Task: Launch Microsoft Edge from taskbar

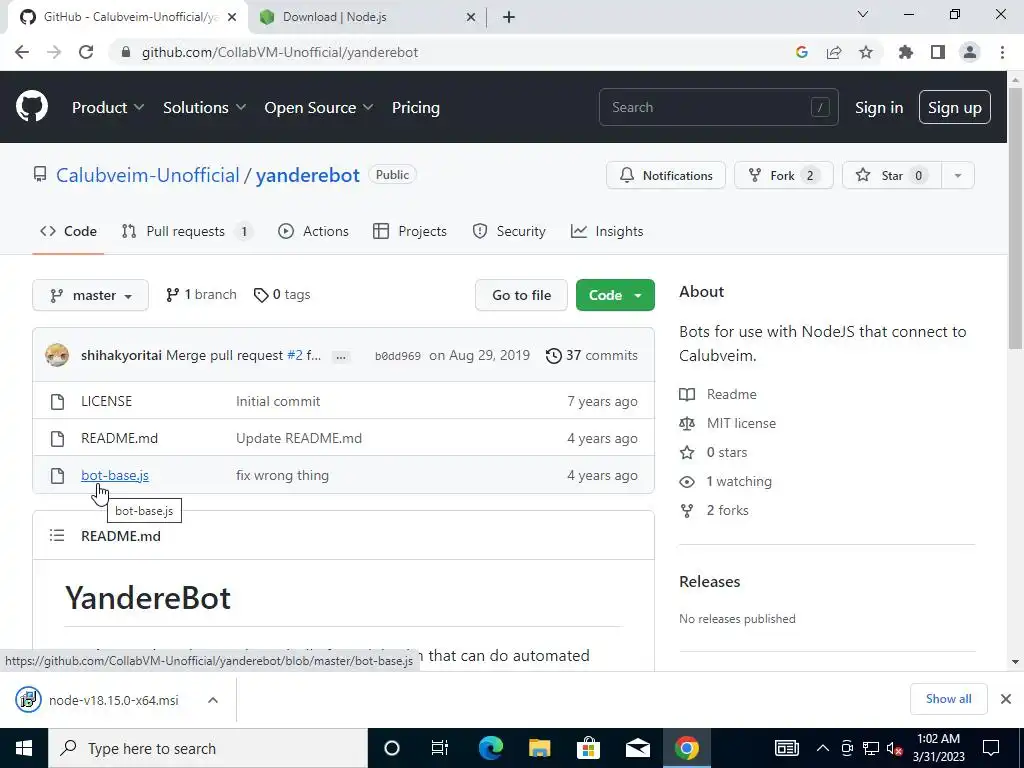Action: 490,748
